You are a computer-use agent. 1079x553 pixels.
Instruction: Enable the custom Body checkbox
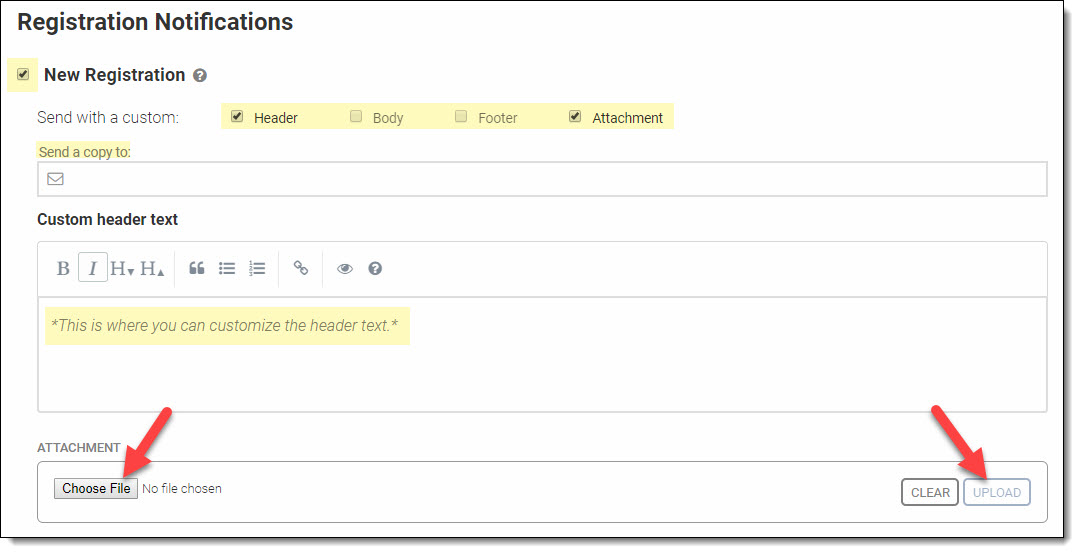[x=356, y=116]
